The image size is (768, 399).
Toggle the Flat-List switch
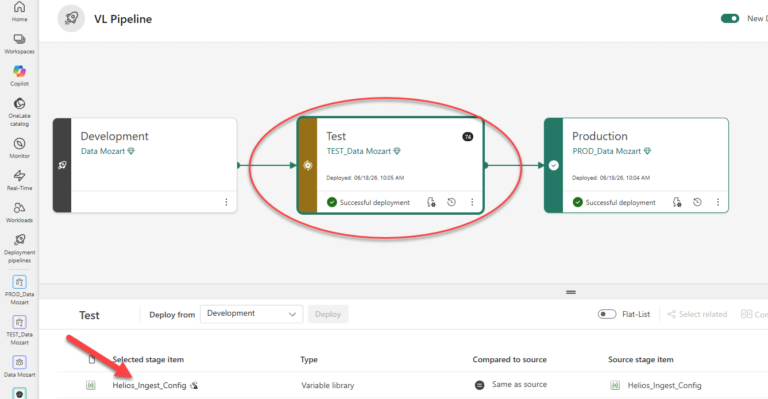point(607,314)
